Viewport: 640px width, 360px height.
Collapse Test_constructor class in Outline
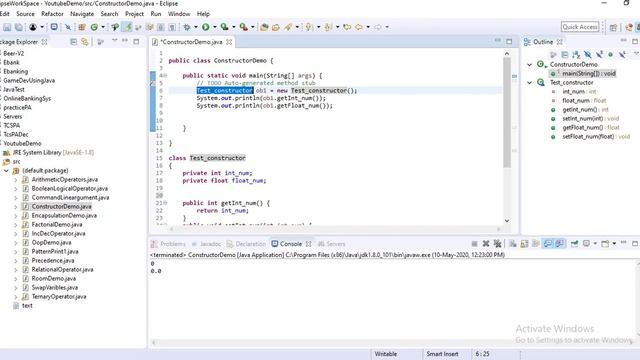[x=530, y=82]
